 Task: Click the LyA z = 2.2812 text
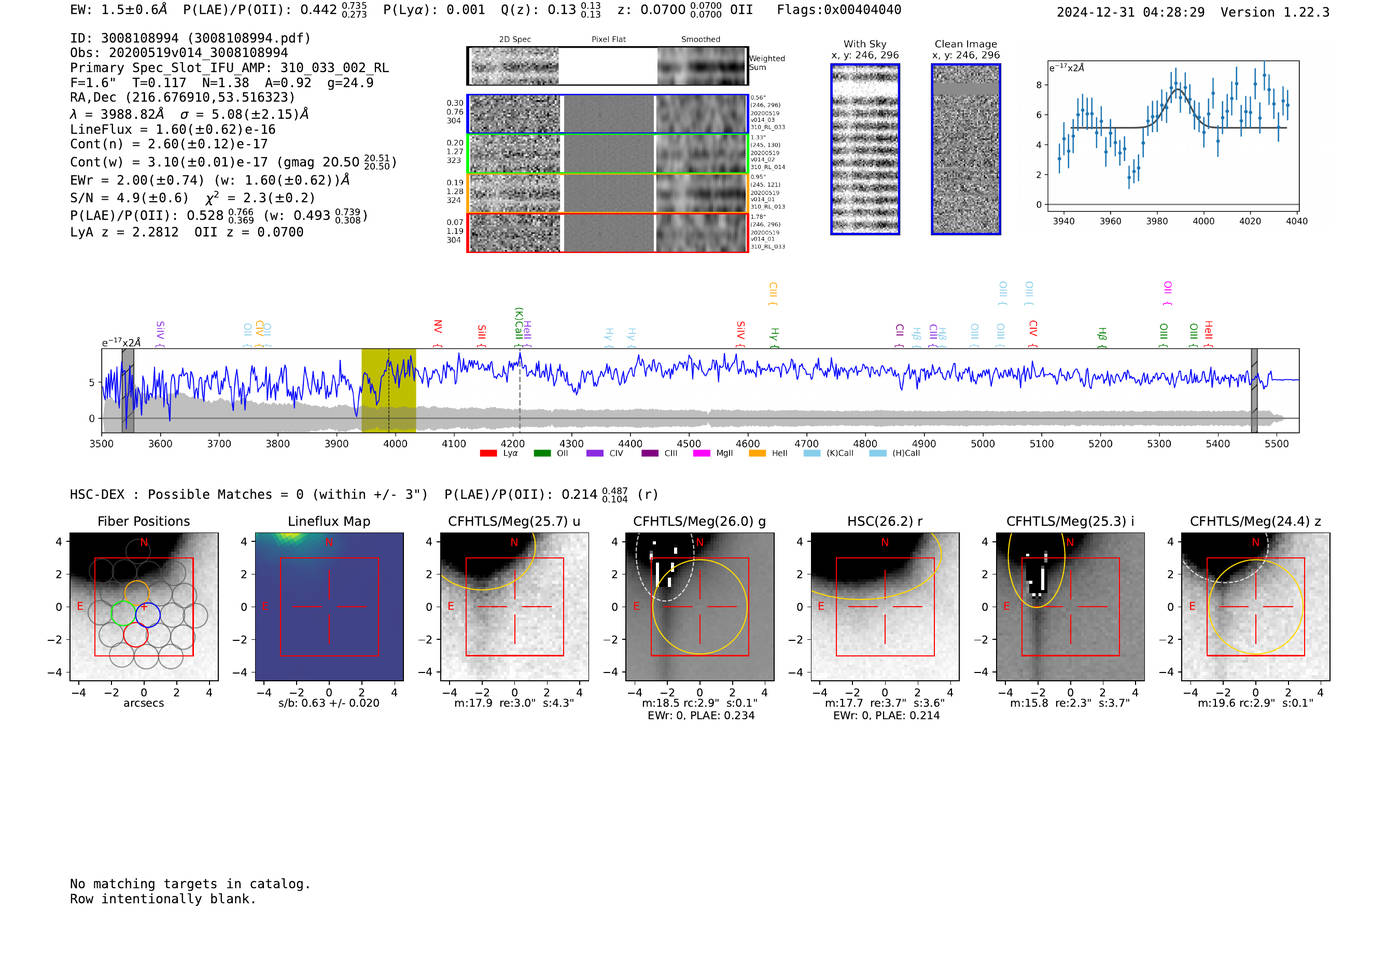[124, 232]
